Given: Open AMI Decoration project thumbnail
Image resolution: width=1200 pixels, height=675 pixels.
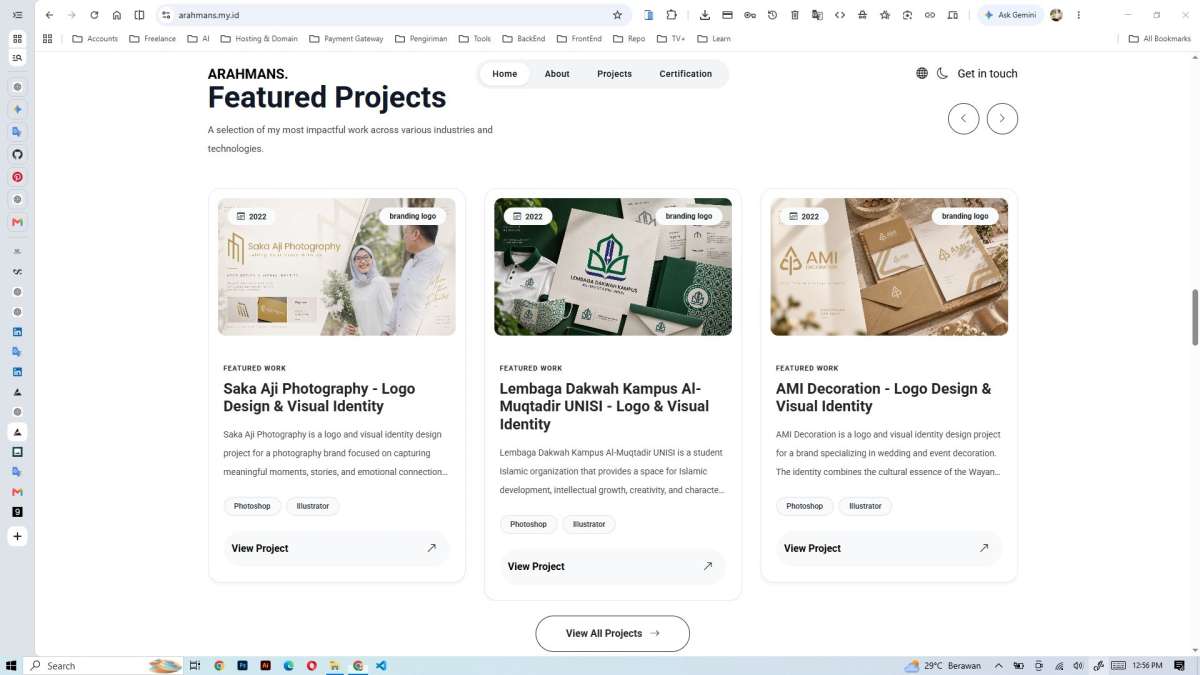Looking at the screenshot, I should [x=888, y=266].
